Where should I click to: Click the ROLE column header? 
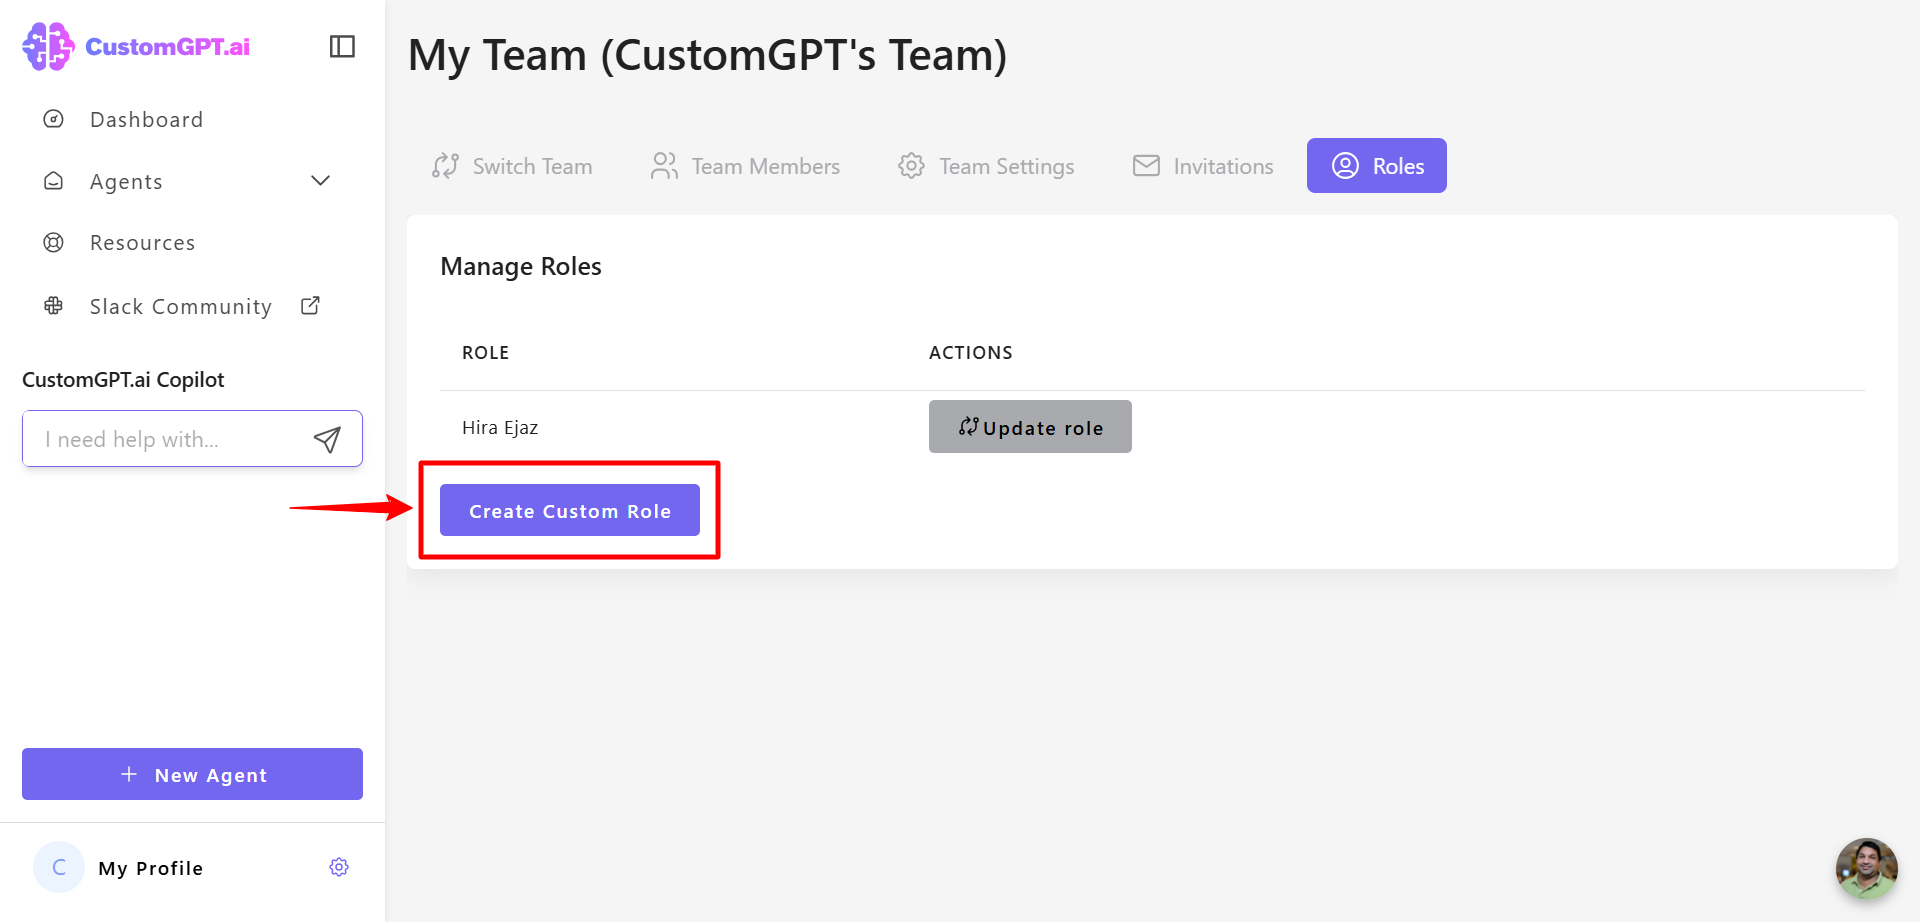point(486,353)
